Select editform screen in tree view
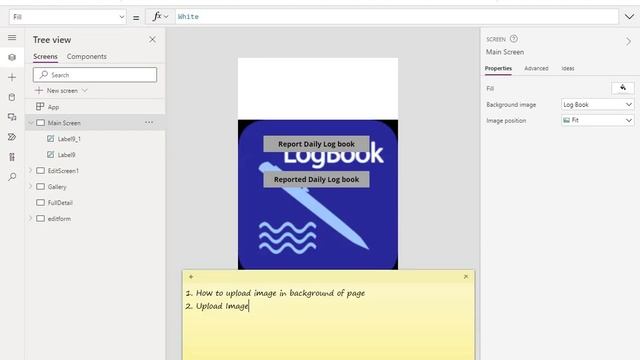The image size is (640, 360). coord(59,218)
